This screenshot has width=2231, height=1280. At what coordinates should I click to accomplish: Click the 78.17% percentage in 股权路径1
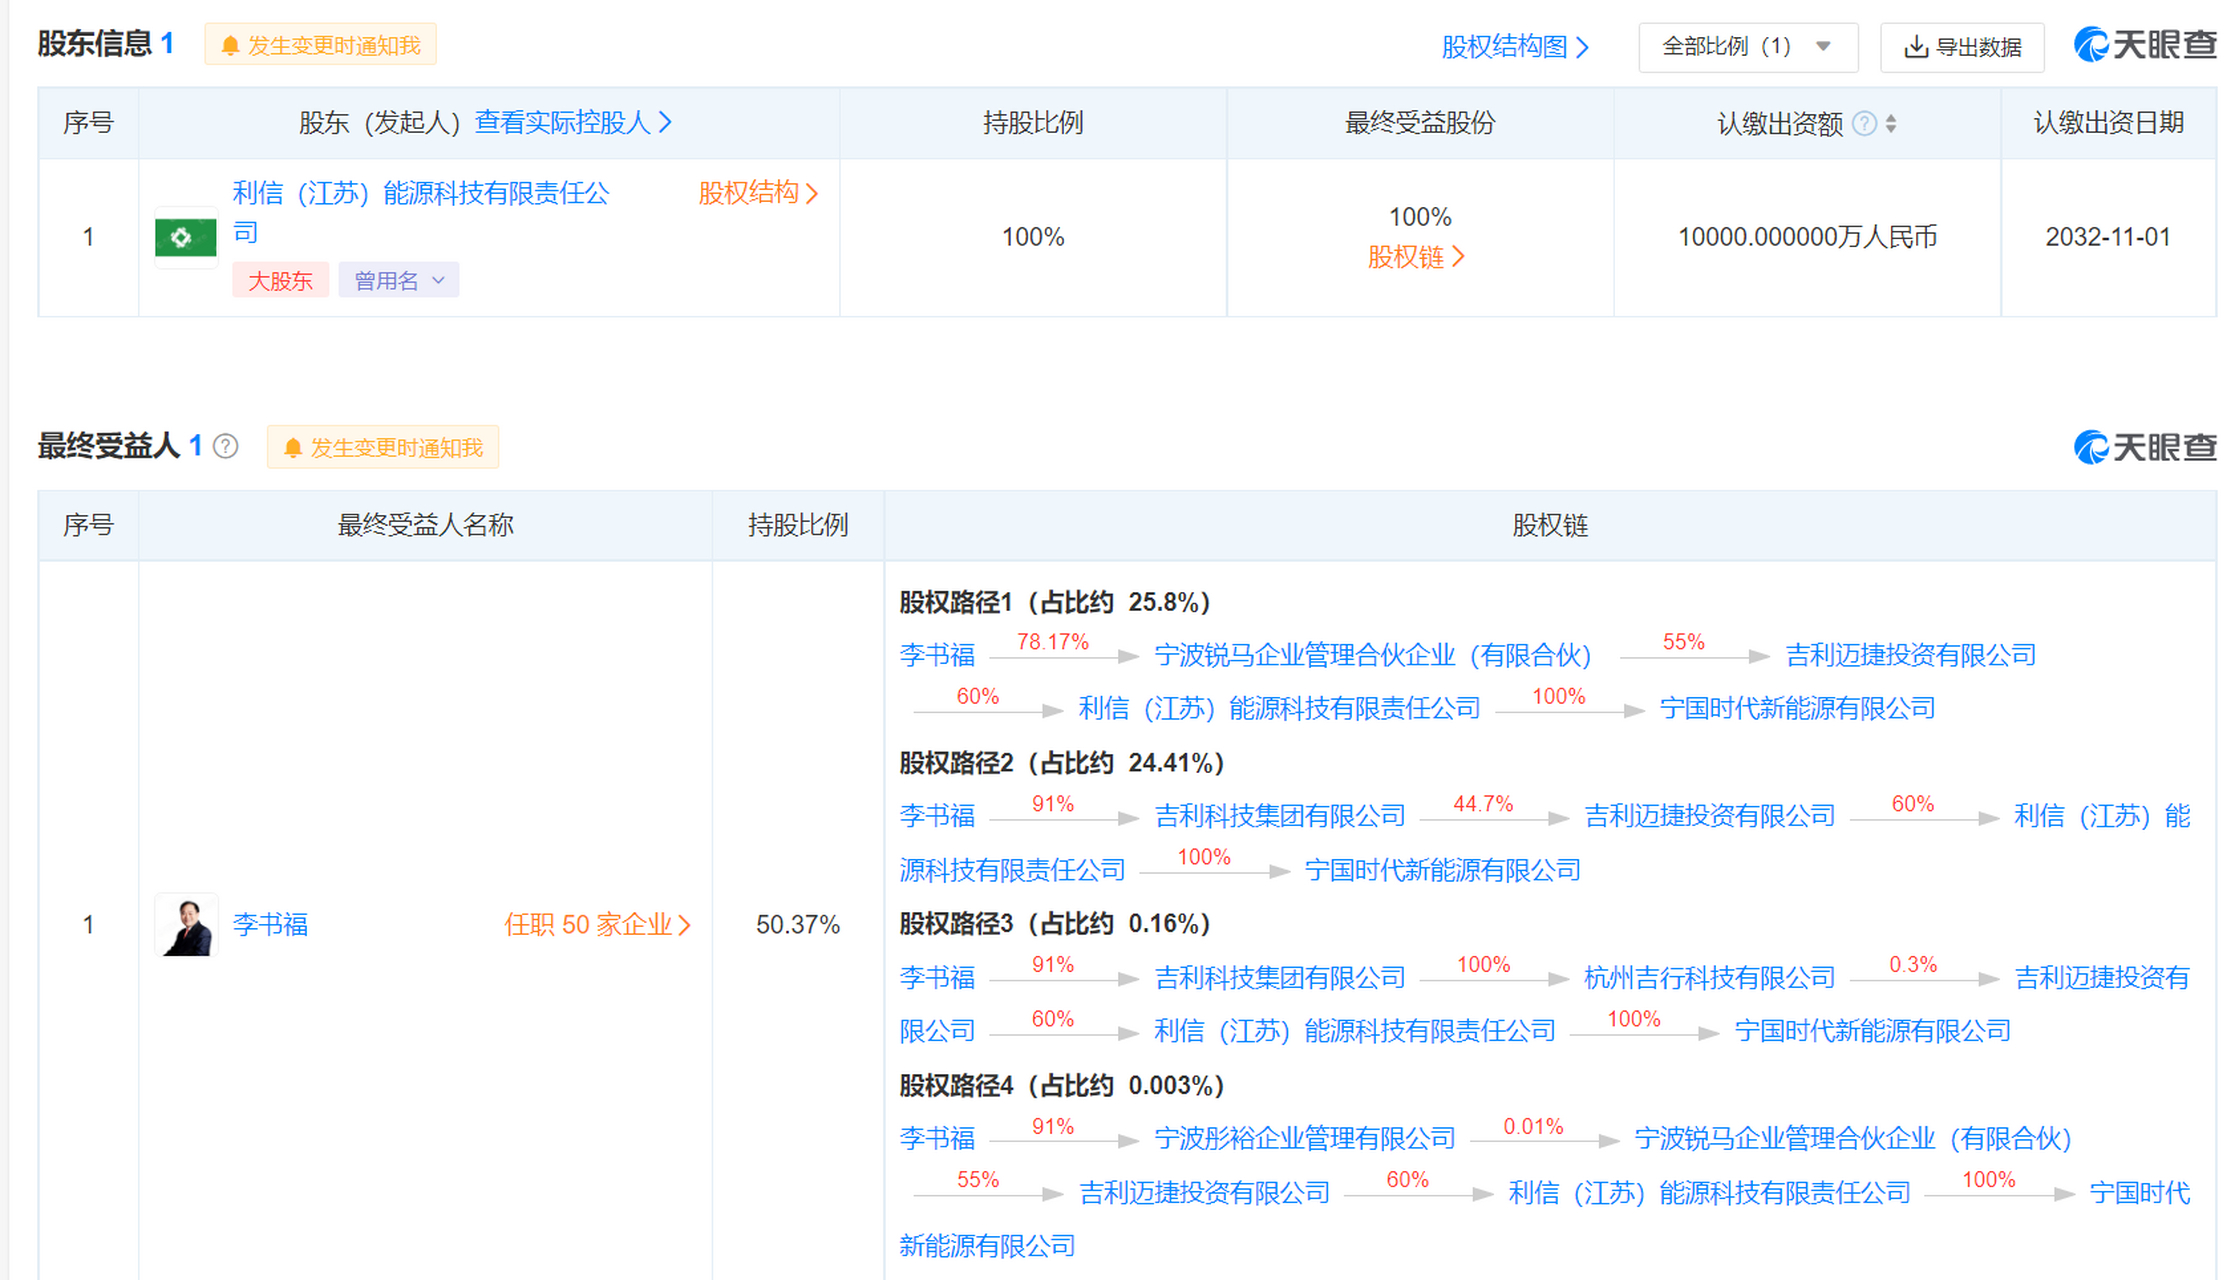[1053, 642]
